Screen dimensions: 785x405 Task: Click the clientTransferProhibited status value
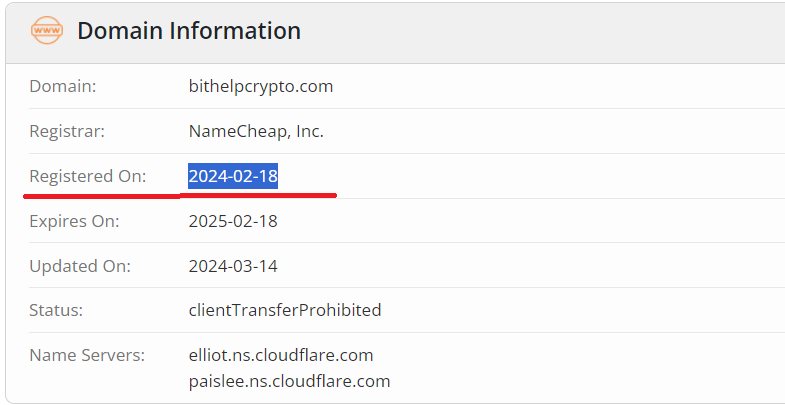(x=285, y=310)
